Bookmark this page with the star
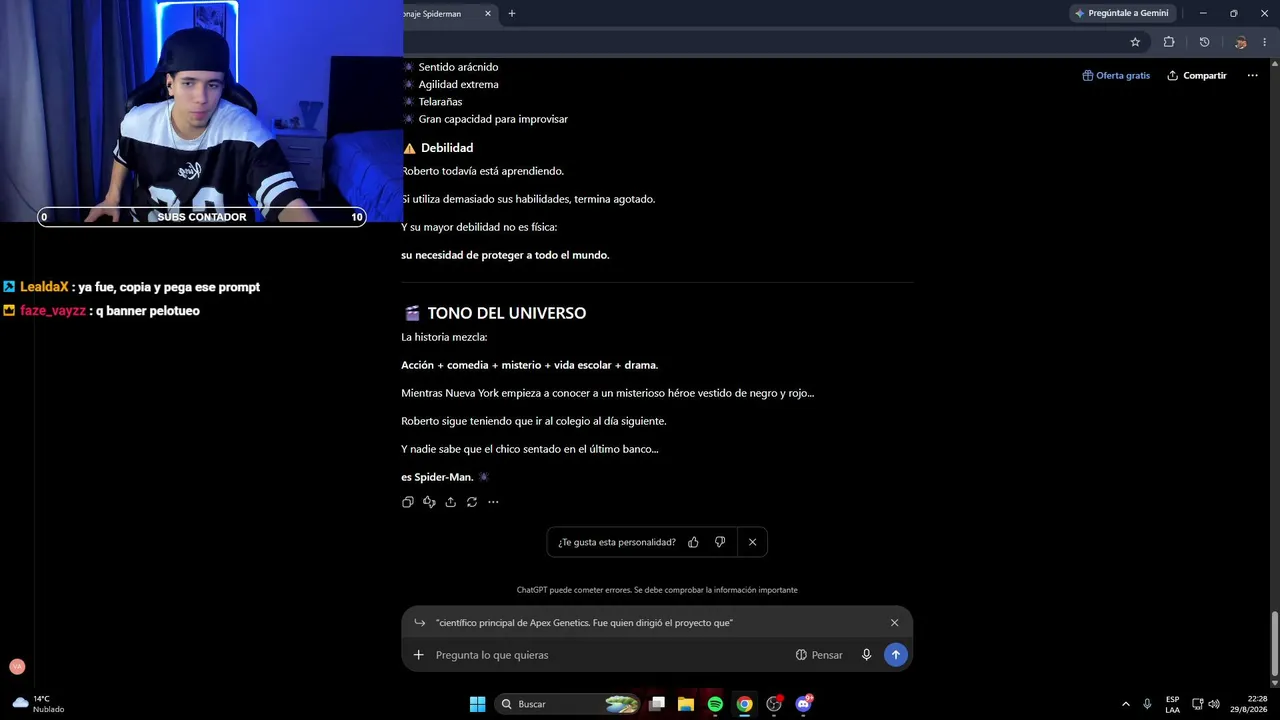 [x=1135, y=42]
